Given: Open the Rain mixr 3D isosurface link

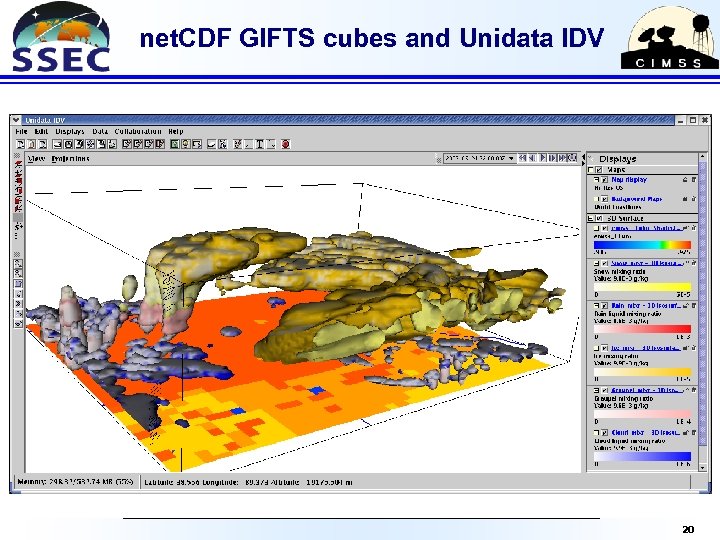Looking at the screenshot, I should click(x=646, y=305).
